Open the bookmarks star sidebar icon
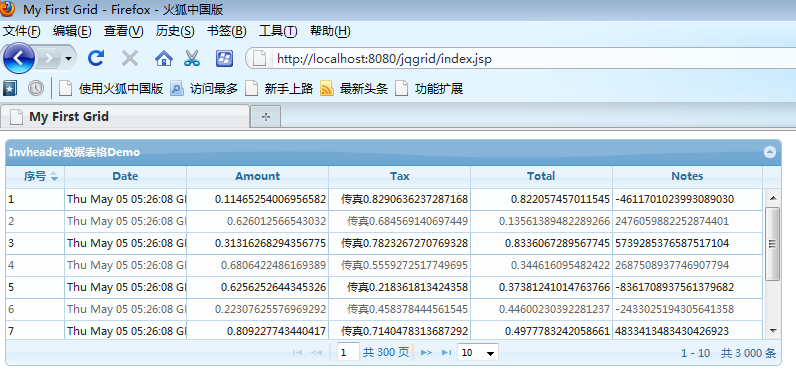 coord(10,89)
